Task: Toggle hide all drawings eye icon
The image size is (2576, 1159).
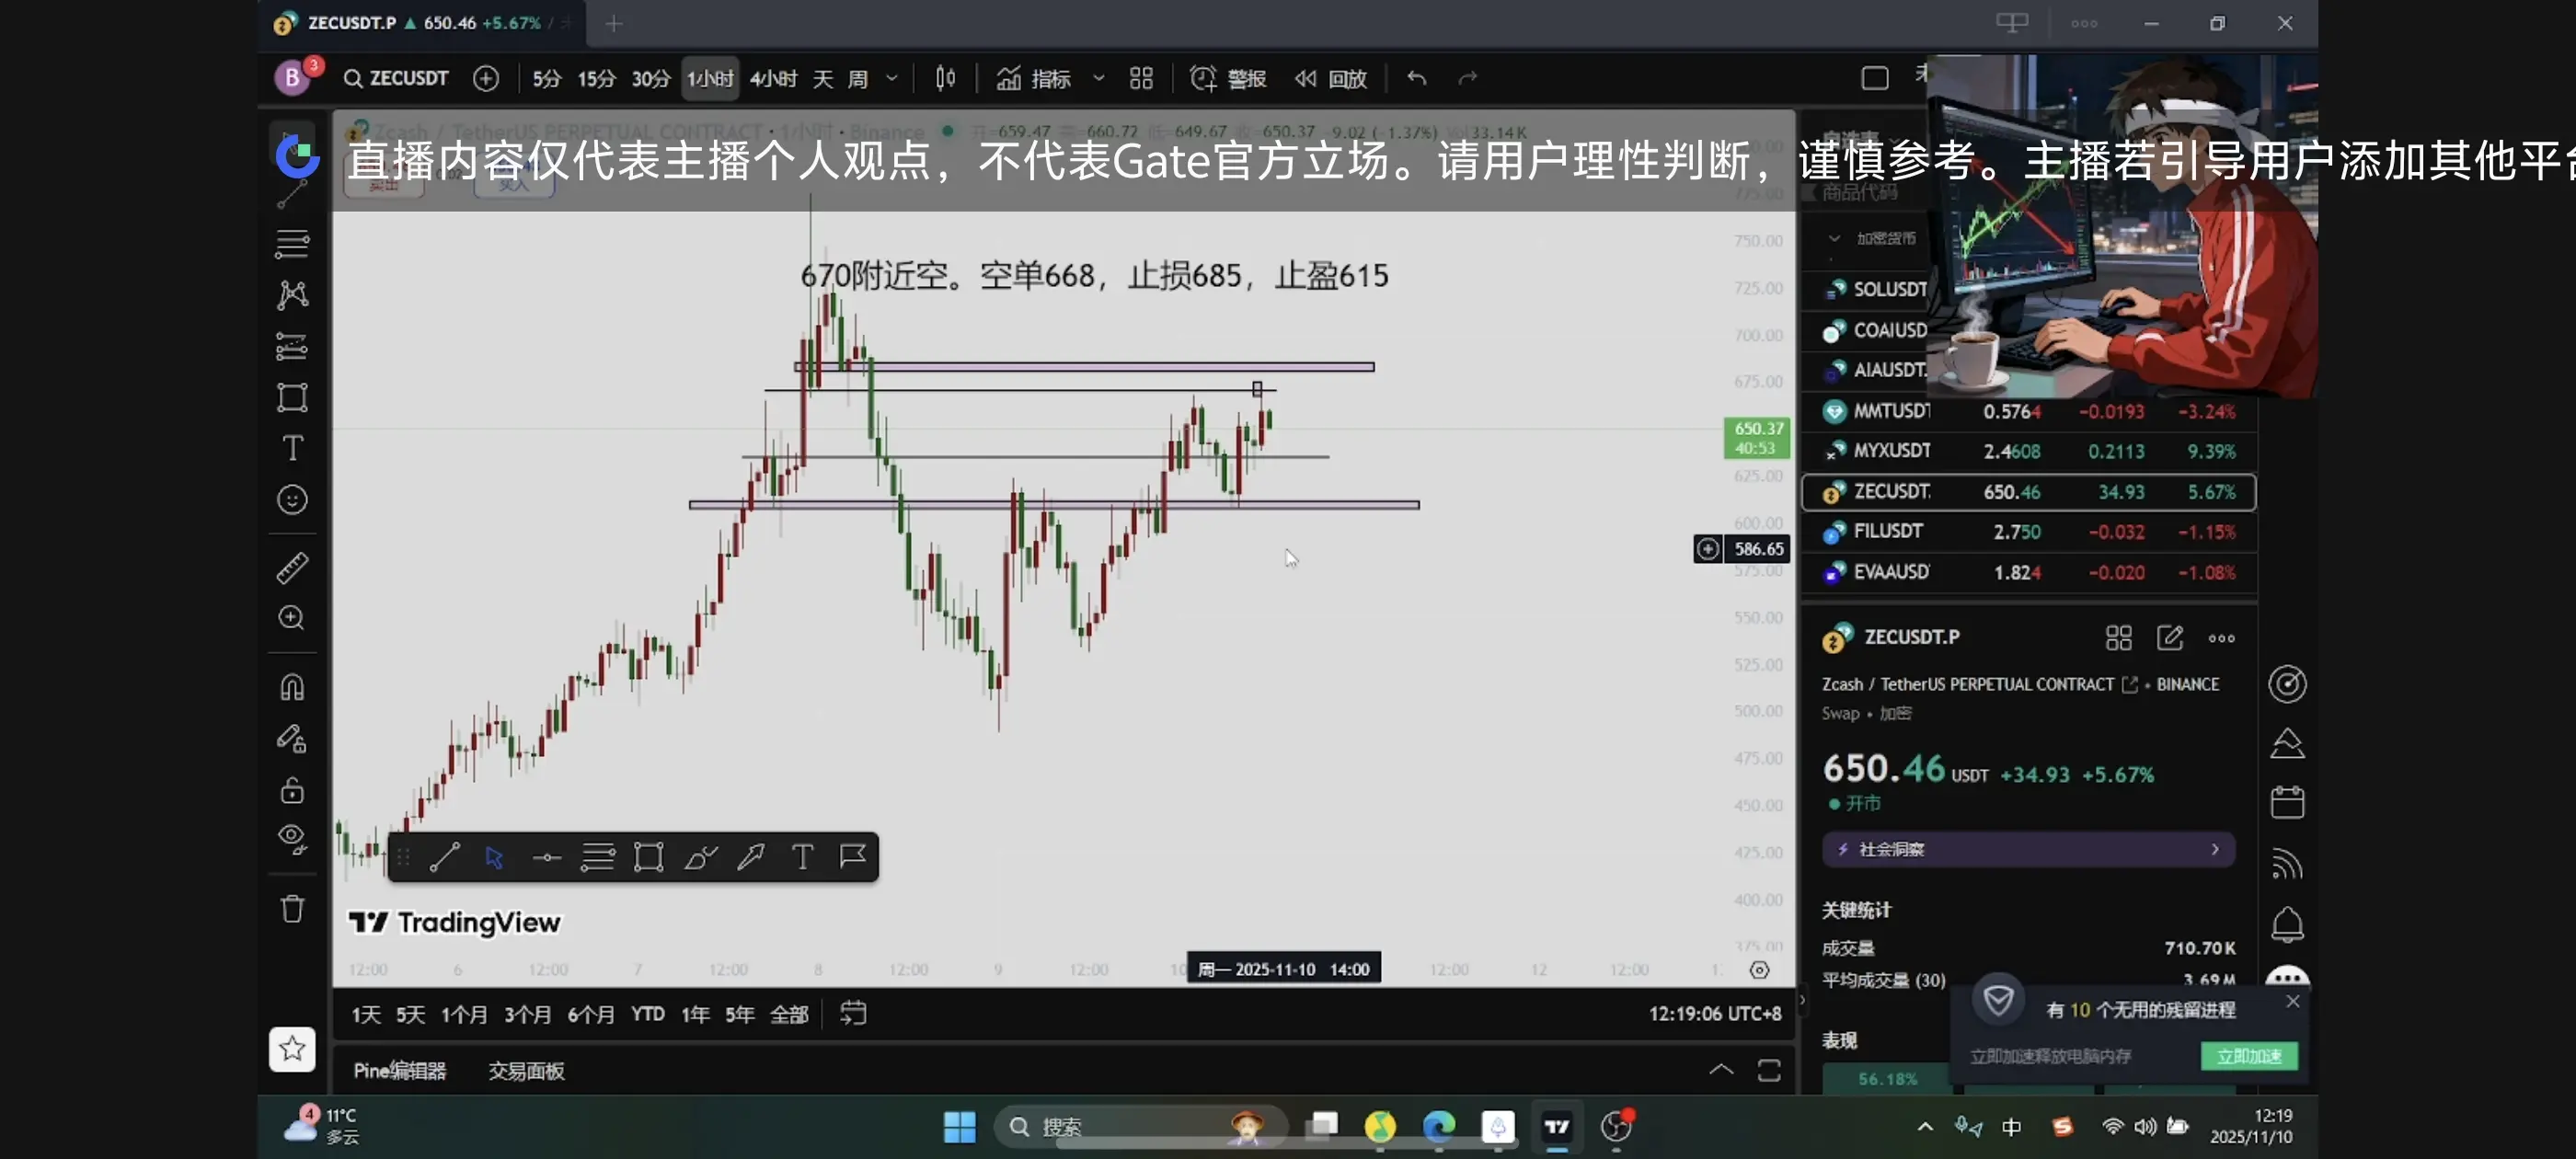Action: pyautogui.click(x=292, y=839)
